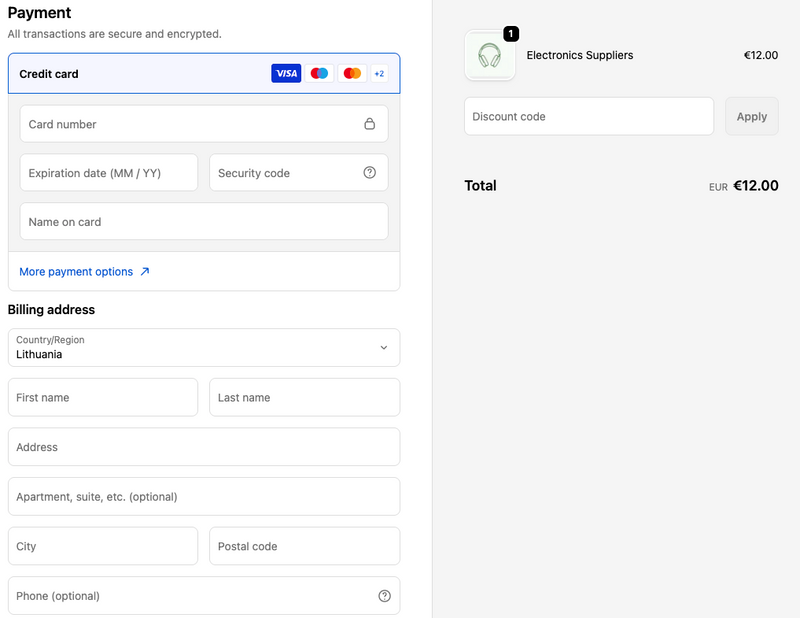Select the Expiration date (MM / YY) field
Screen dimensions: 800x618
click(109, 172)
